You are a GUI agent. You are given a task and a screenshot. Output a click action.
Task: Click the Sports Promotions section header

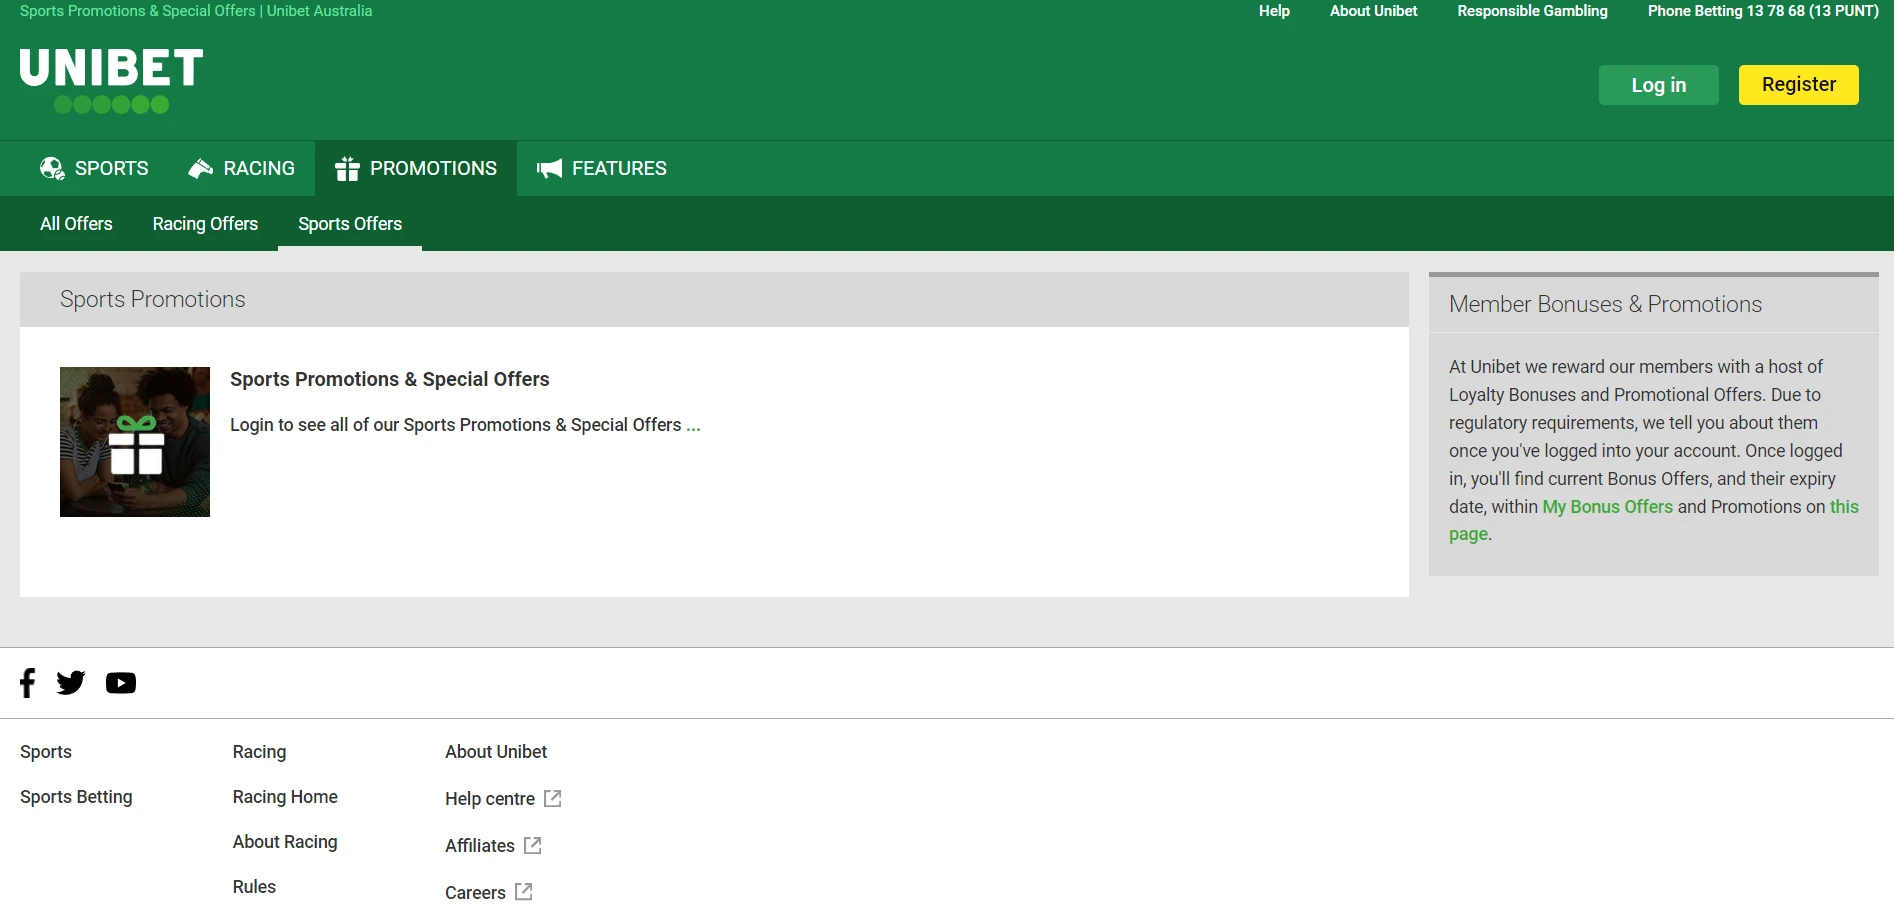pyautogui.click(x=714, y=299)
